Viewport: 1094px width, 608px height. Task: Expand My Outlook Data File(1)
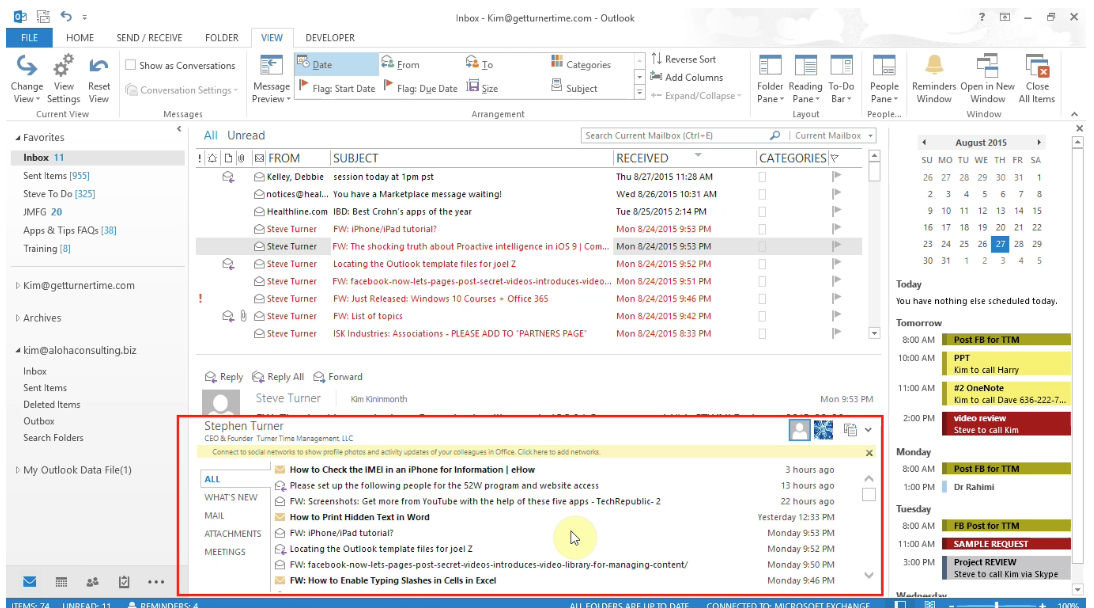point(17,470)
